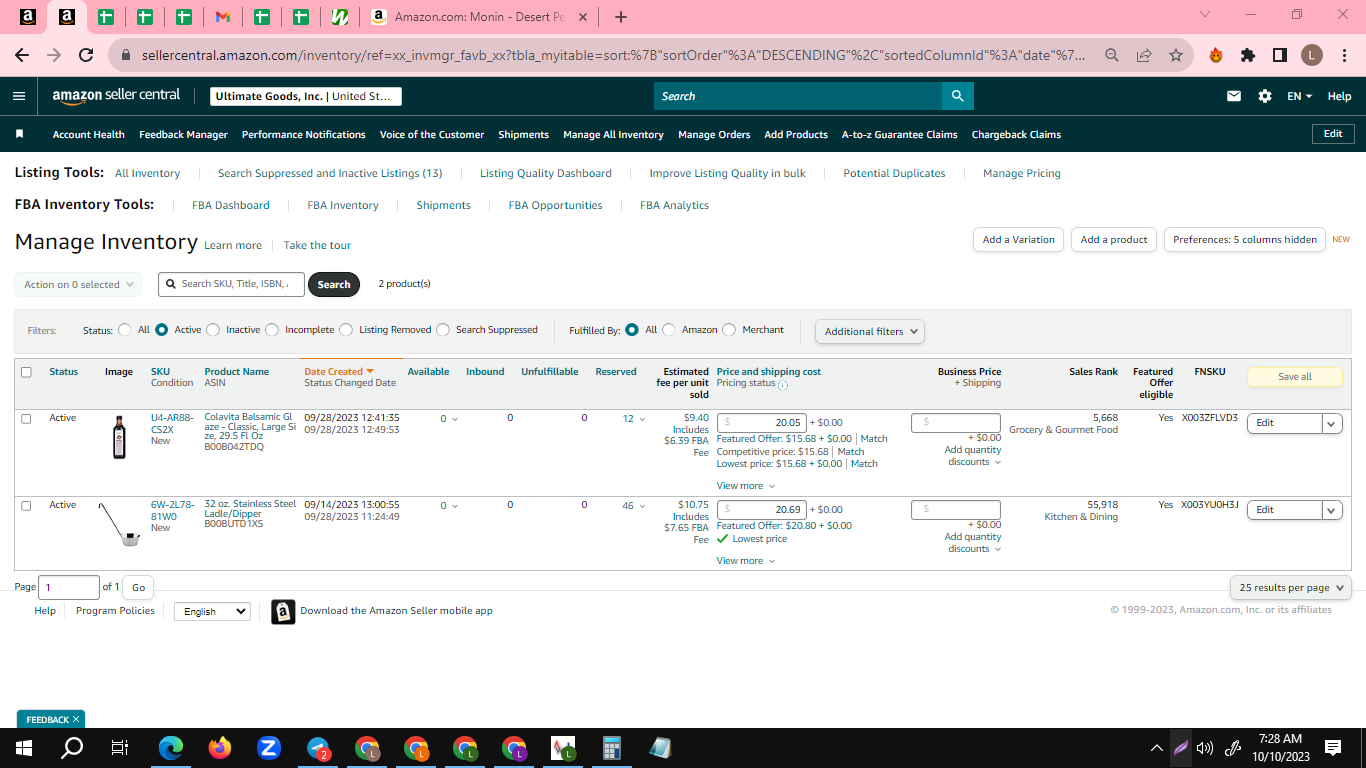Check the Colavita Balsamic row checkbox
Image resolution: width=1366 pixels, height=768 pixels.
[26, 419]
